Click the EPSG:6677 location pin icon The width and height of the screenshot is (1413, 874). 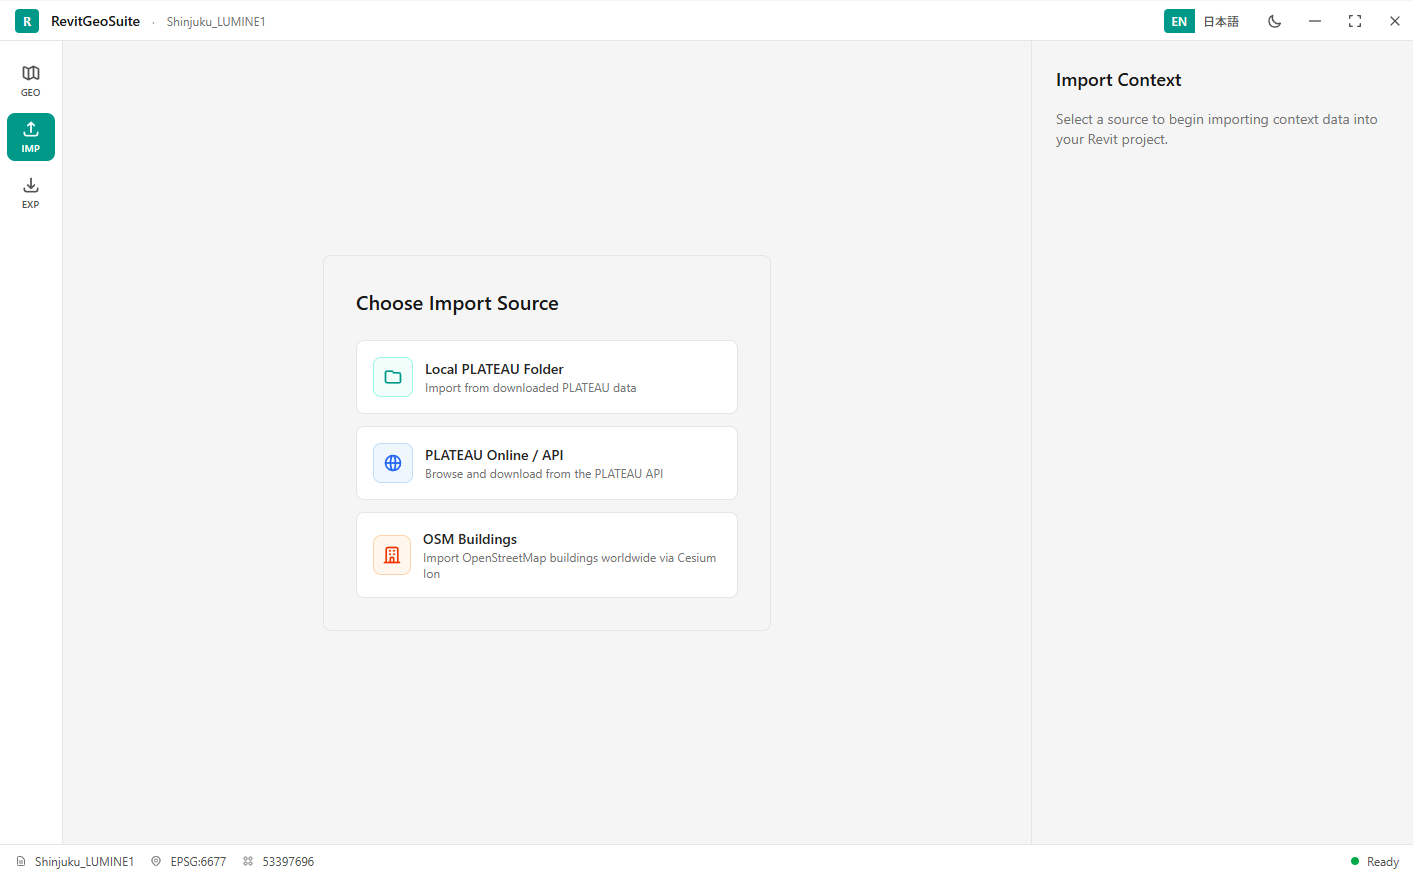pyautogui.click(x=156, y=861)
